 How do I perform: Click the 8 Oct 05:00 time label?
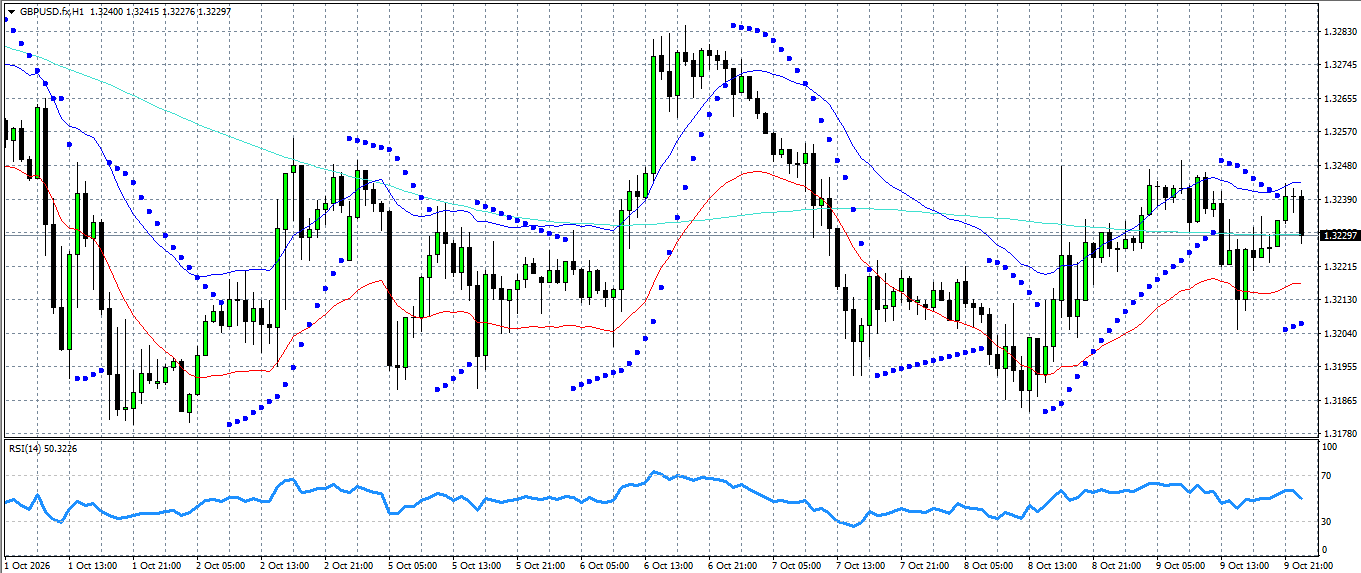988,565
